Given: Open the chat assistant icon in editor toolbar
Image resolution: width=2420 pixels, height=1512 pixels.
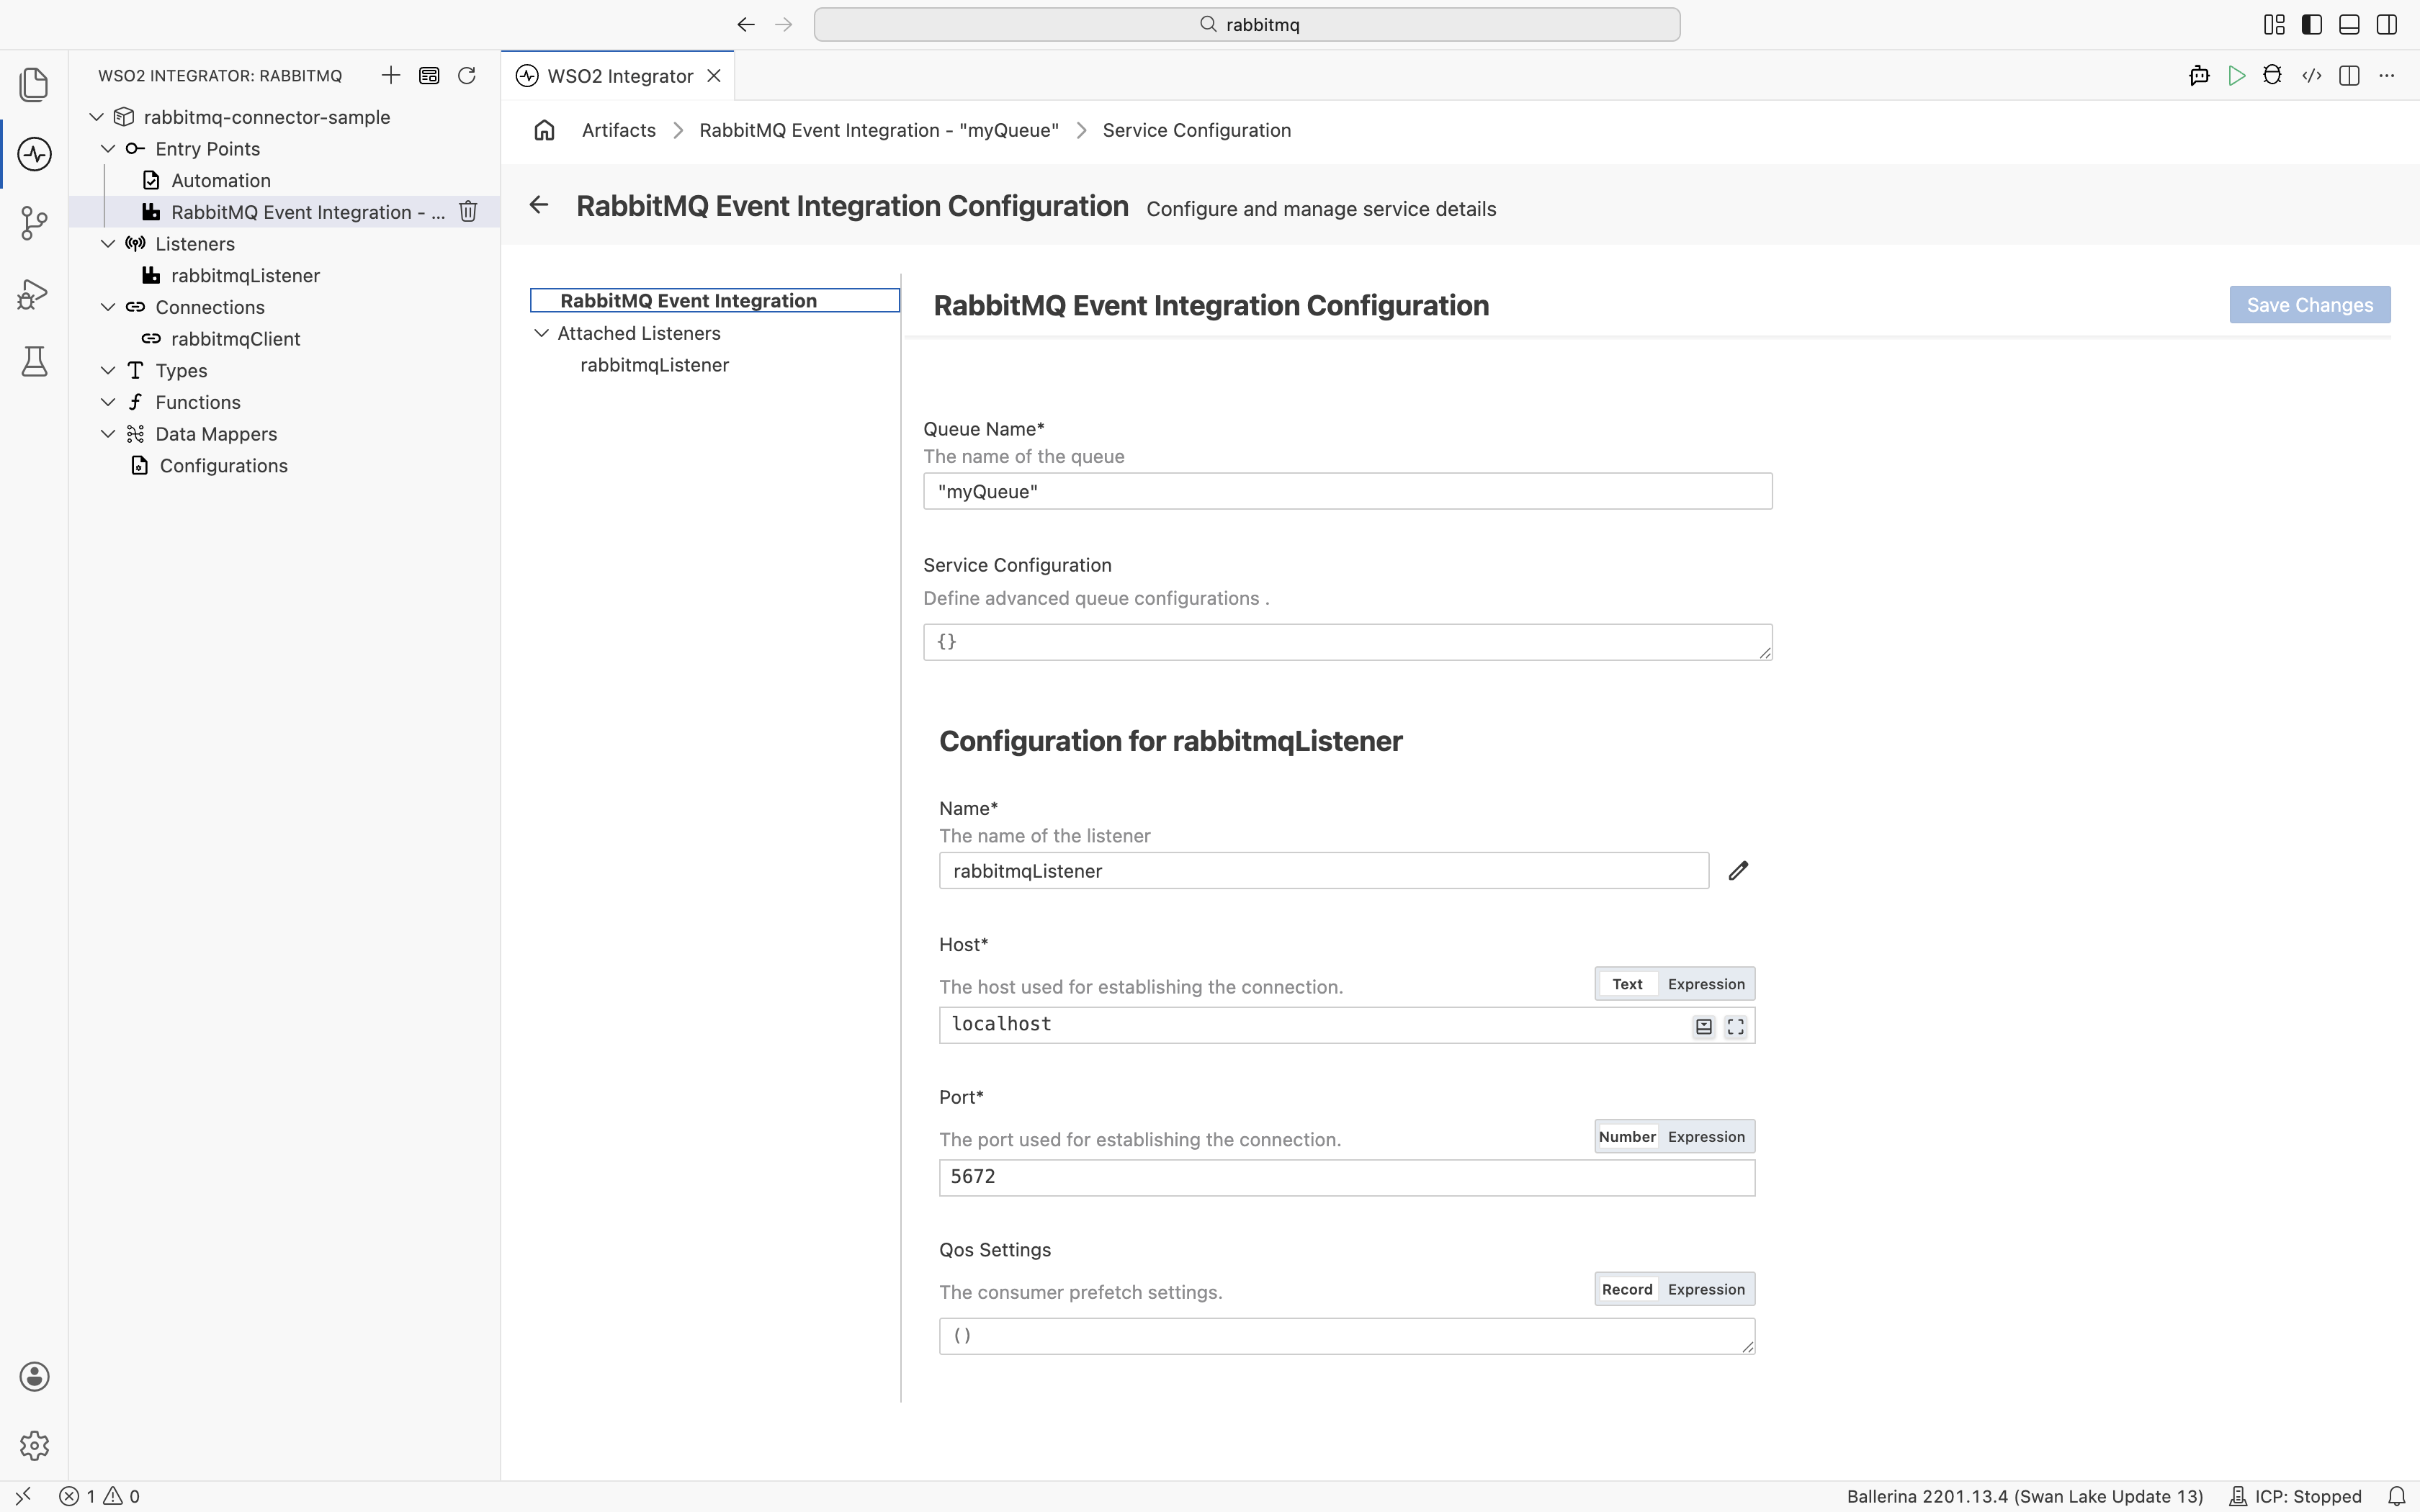Looking at the screenshot, I should (x=2199, y=75).
